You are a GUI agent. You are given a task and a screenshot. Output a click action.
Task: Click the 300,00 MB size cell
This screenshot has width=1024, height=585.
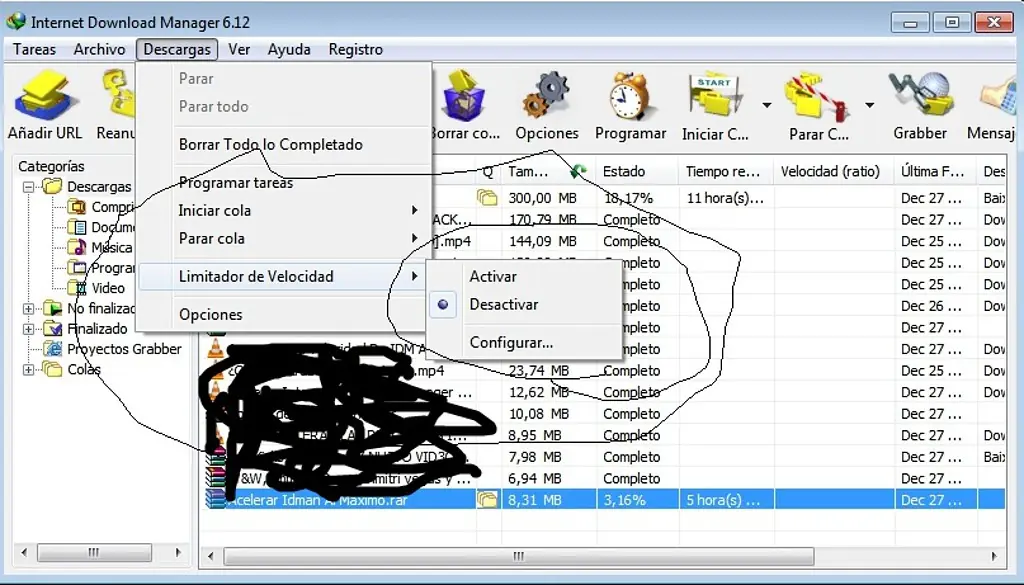(542, 197)
